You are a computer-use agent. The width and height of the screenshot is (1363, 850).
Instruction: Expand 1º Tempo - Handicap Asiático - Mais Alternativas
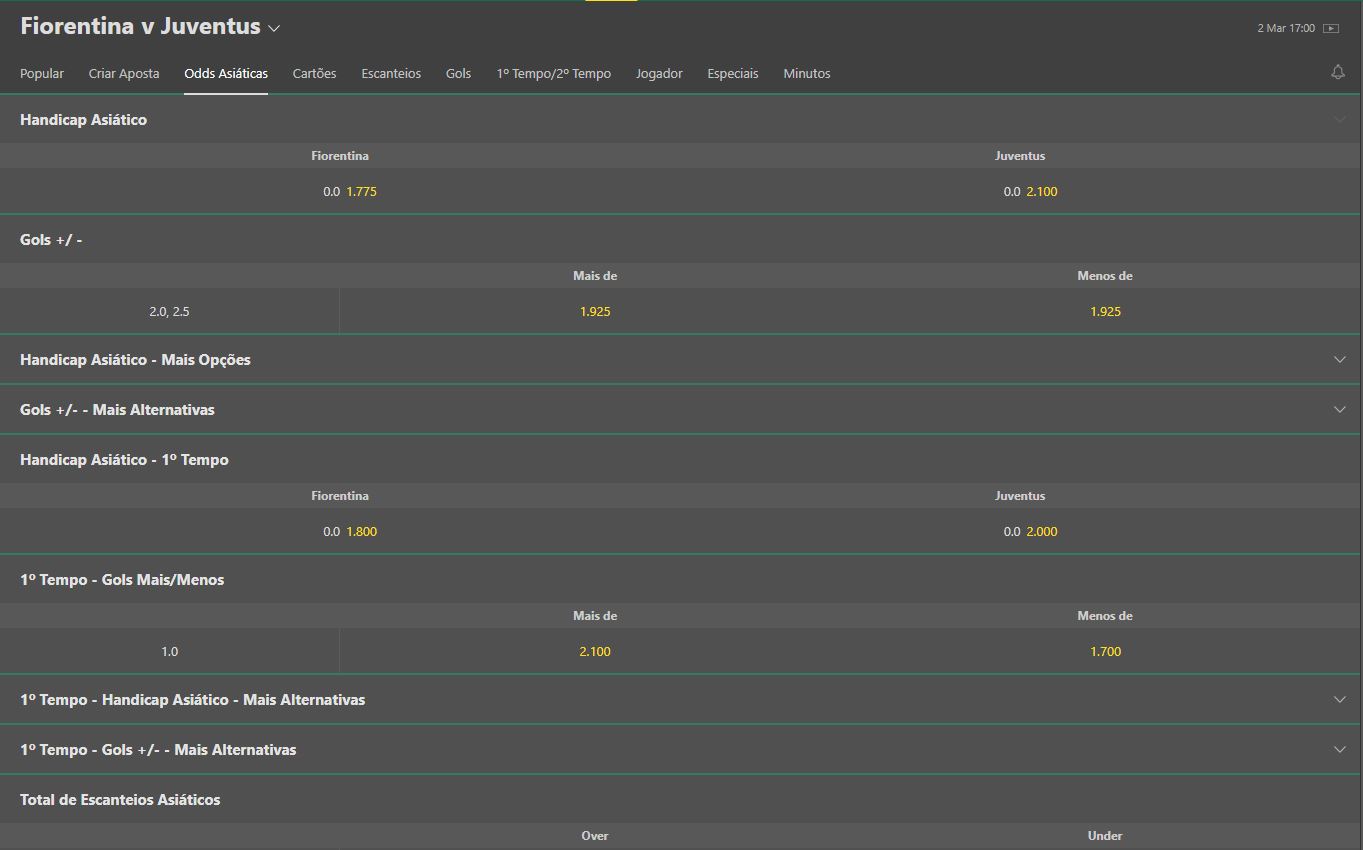point(1340,699)
